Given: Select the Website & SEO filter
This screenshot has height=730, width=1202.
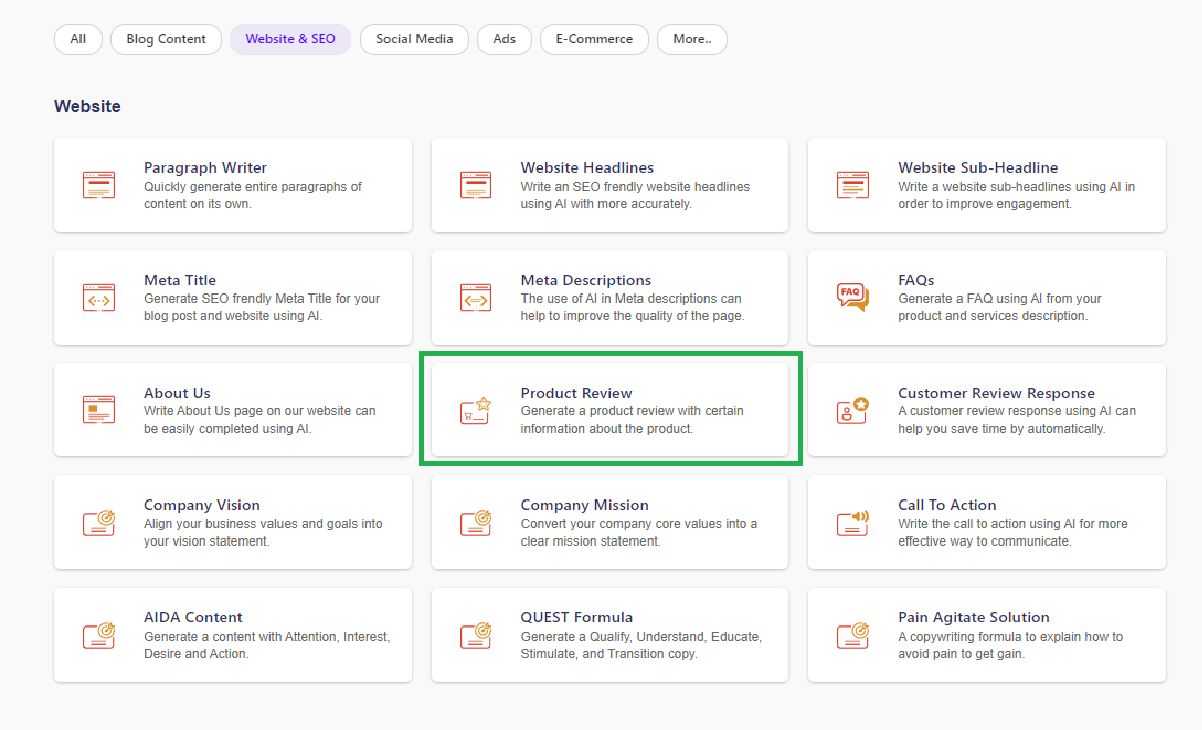Looking at the screenshot, I should [290, 39].
